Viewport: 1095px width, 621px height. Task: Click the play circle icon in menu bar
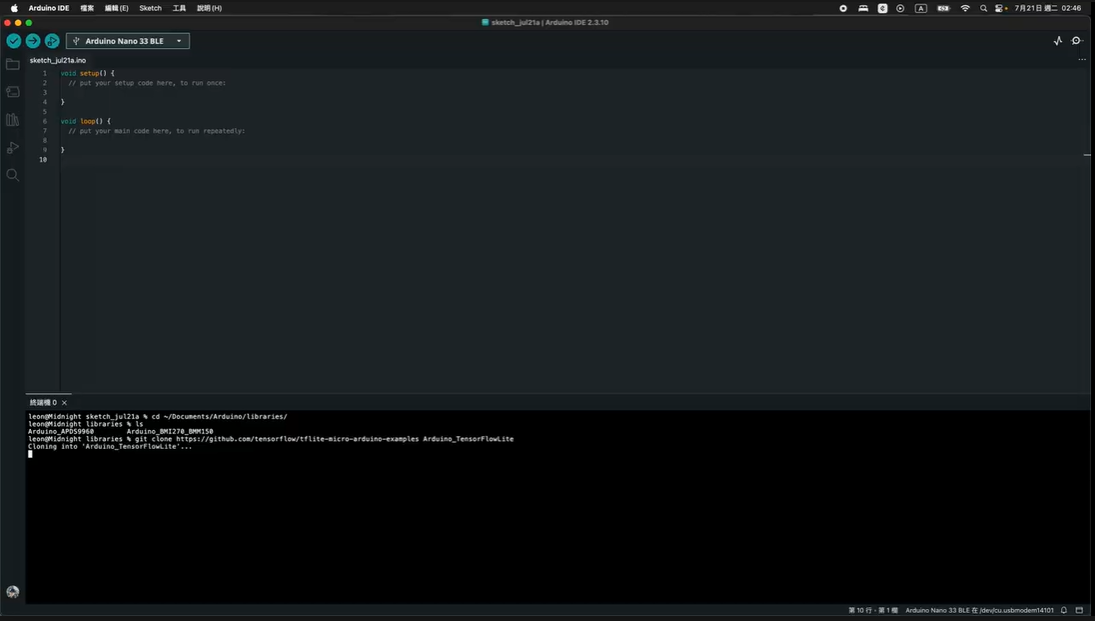click(x=900, y=8)
